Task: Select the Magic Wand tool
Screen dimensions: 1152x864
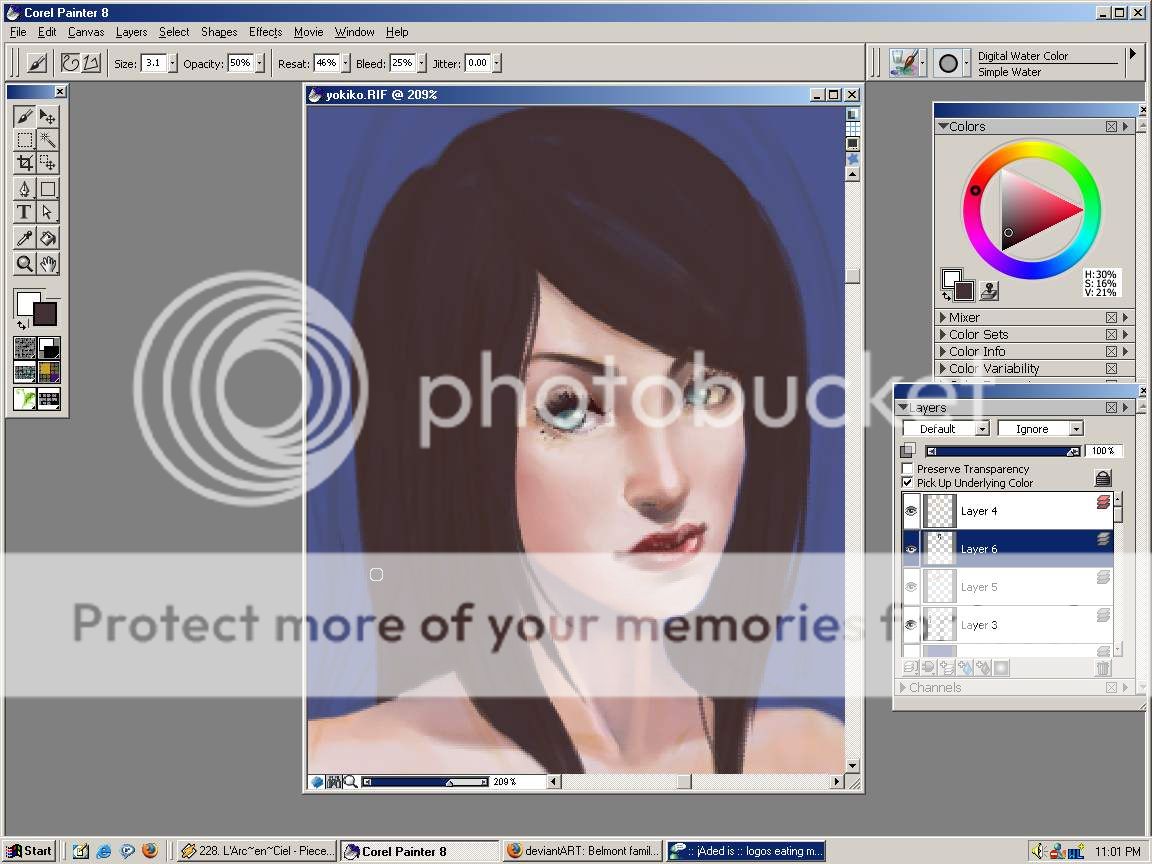Action: tap(48, 140)
